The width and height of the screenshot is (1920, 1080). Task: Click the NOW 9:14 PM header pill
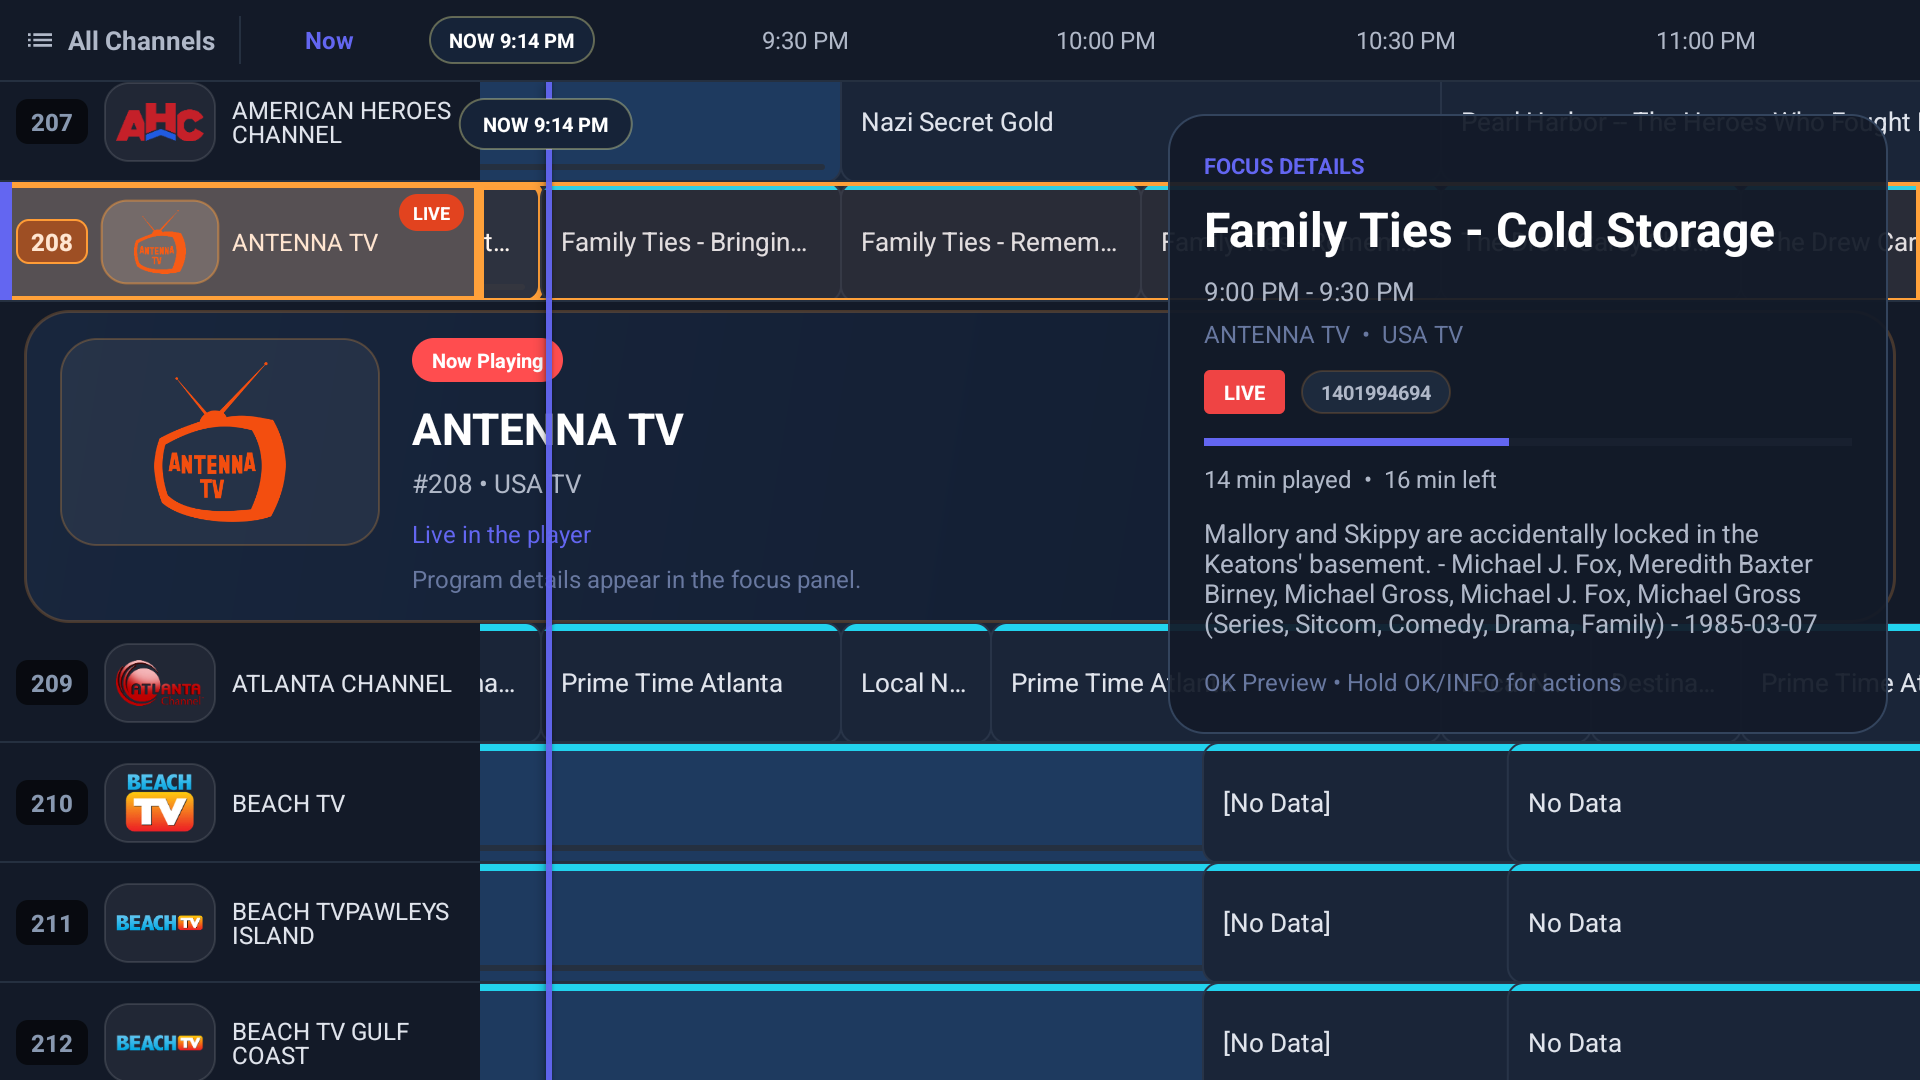pyautogui.click(x=512, y=41)
